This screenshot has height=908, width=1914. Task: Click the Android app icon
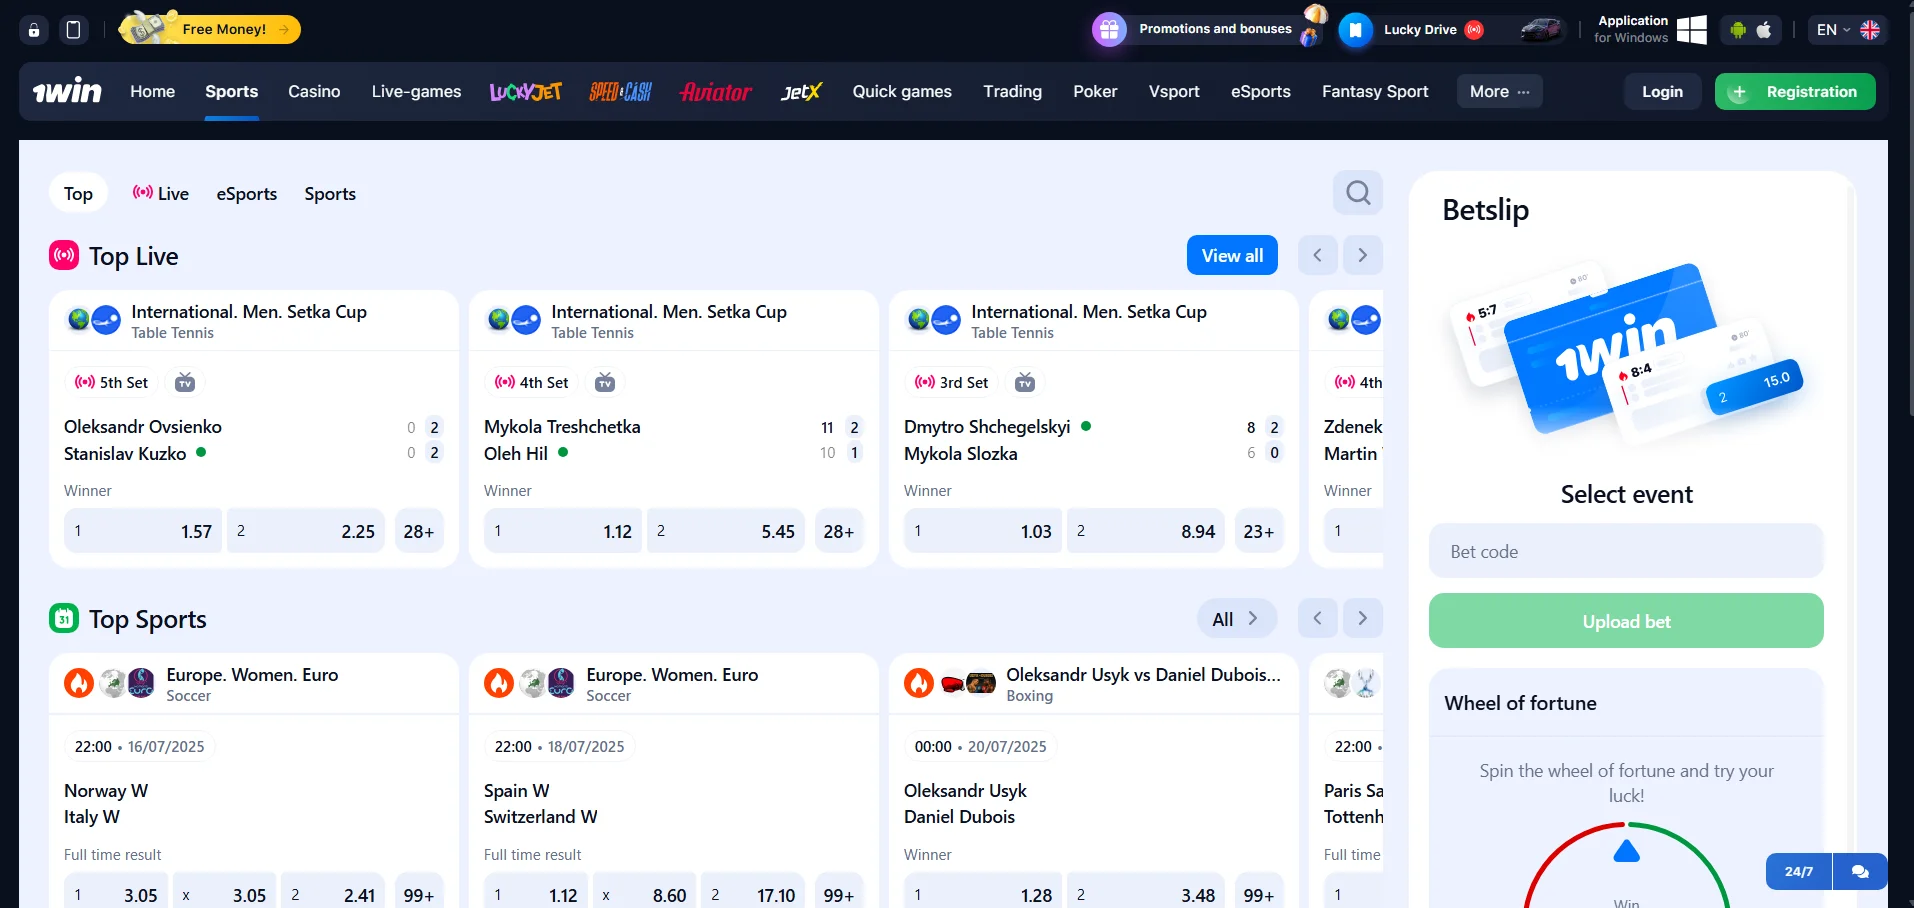1738,30
